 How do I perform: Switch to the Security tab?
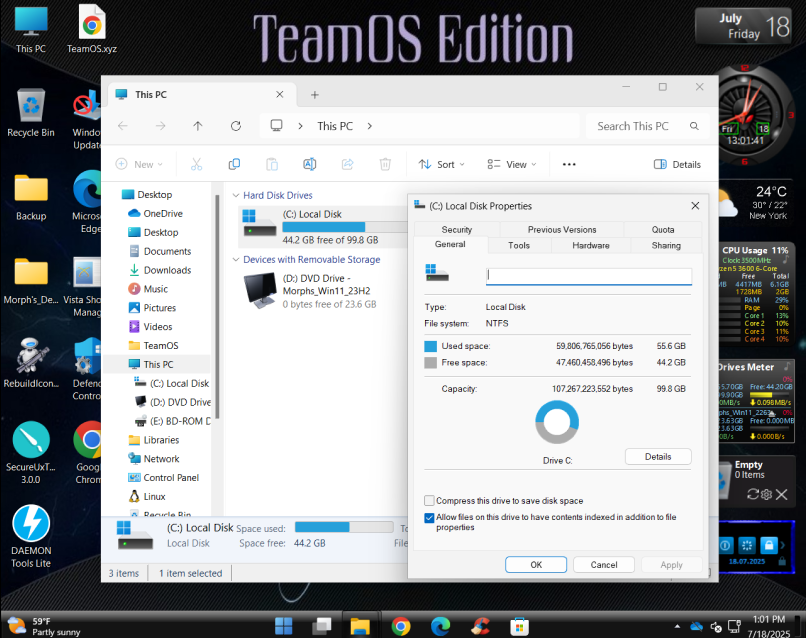pos(456,229)
